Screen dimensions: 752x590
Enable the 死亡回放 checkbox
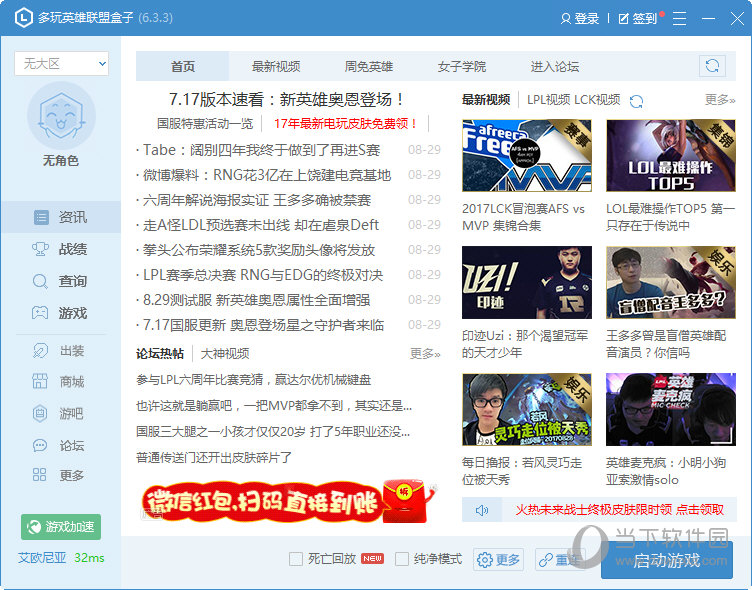point(296,559)
